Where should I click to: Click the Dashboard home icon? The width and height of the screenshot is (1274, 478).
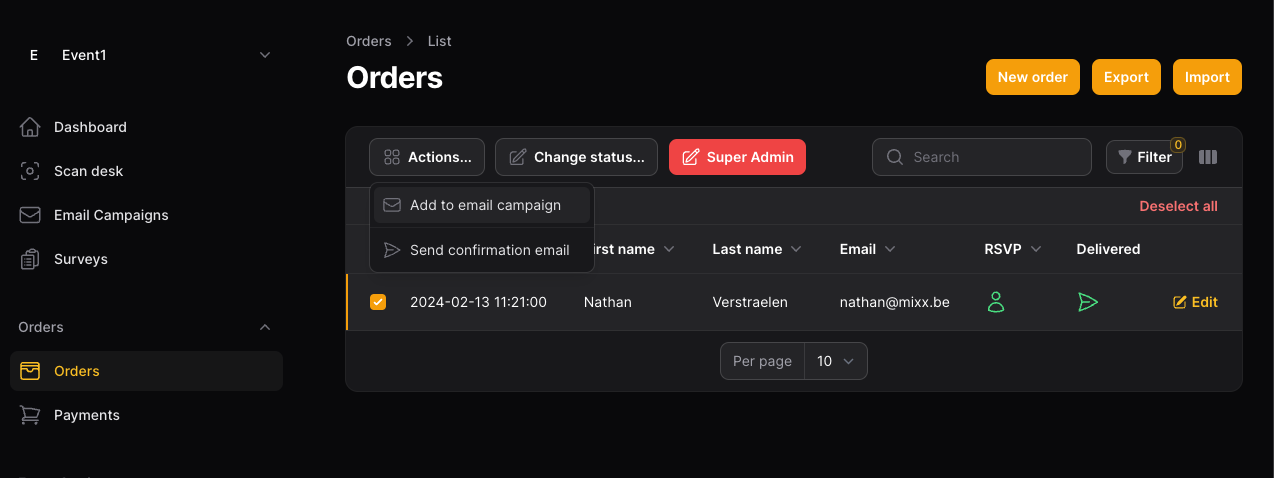click(30, 127)
